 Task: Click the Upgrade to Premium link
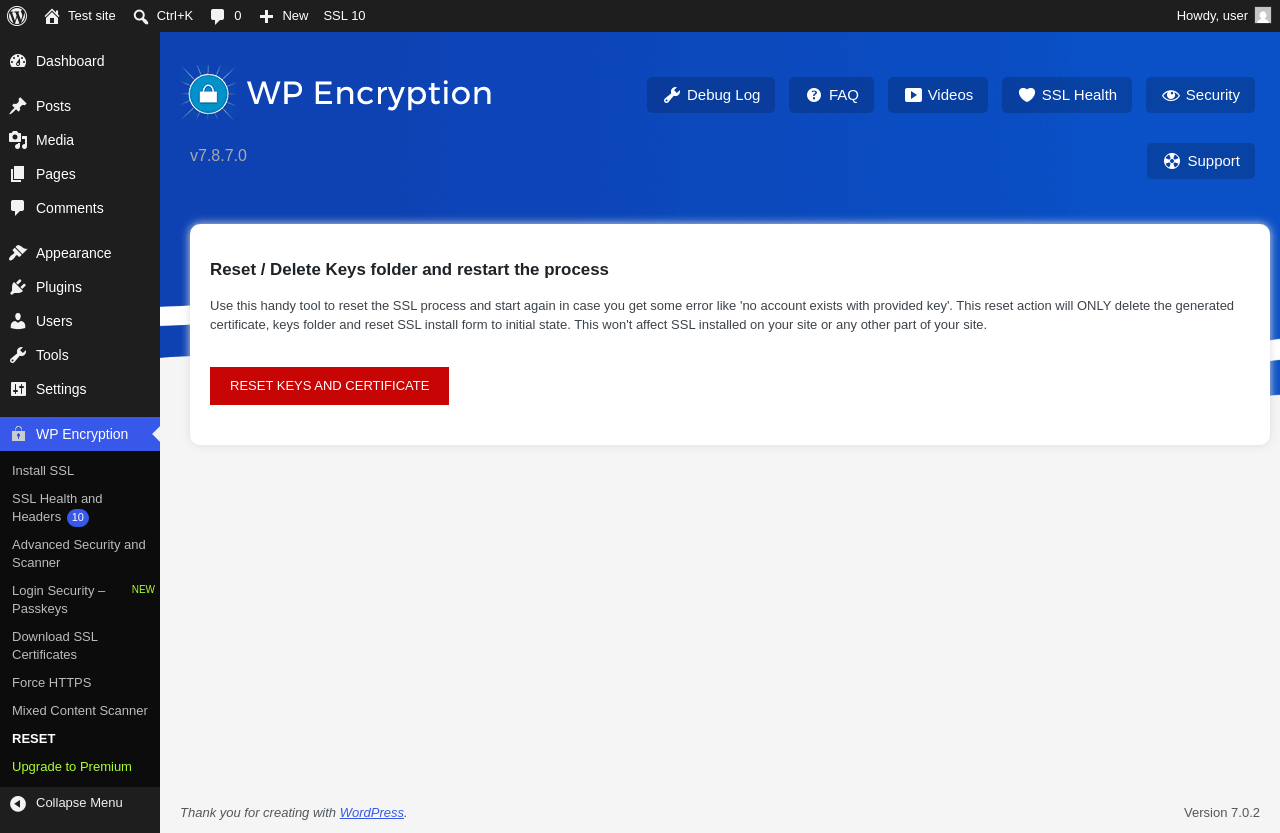(x=72, y=767)
